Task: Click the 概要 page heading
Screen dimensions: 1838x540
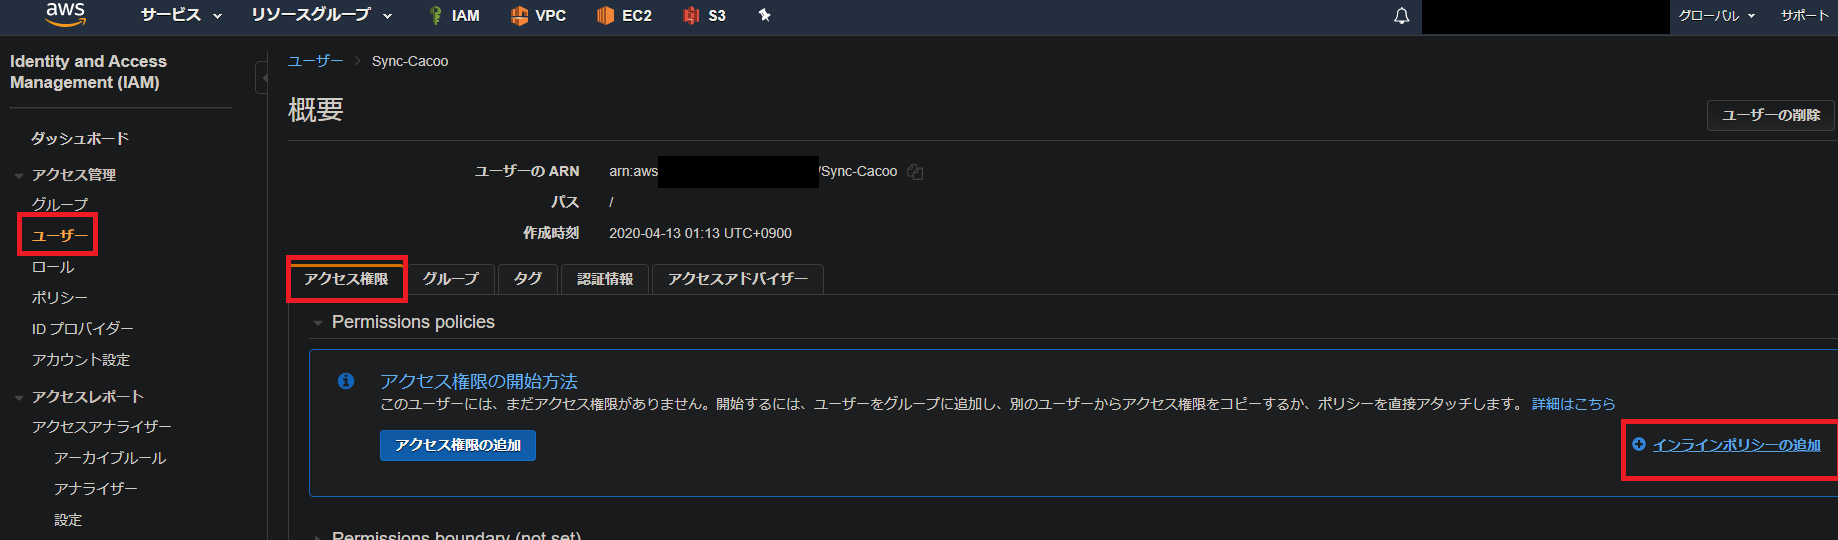Action: point(316,110)
